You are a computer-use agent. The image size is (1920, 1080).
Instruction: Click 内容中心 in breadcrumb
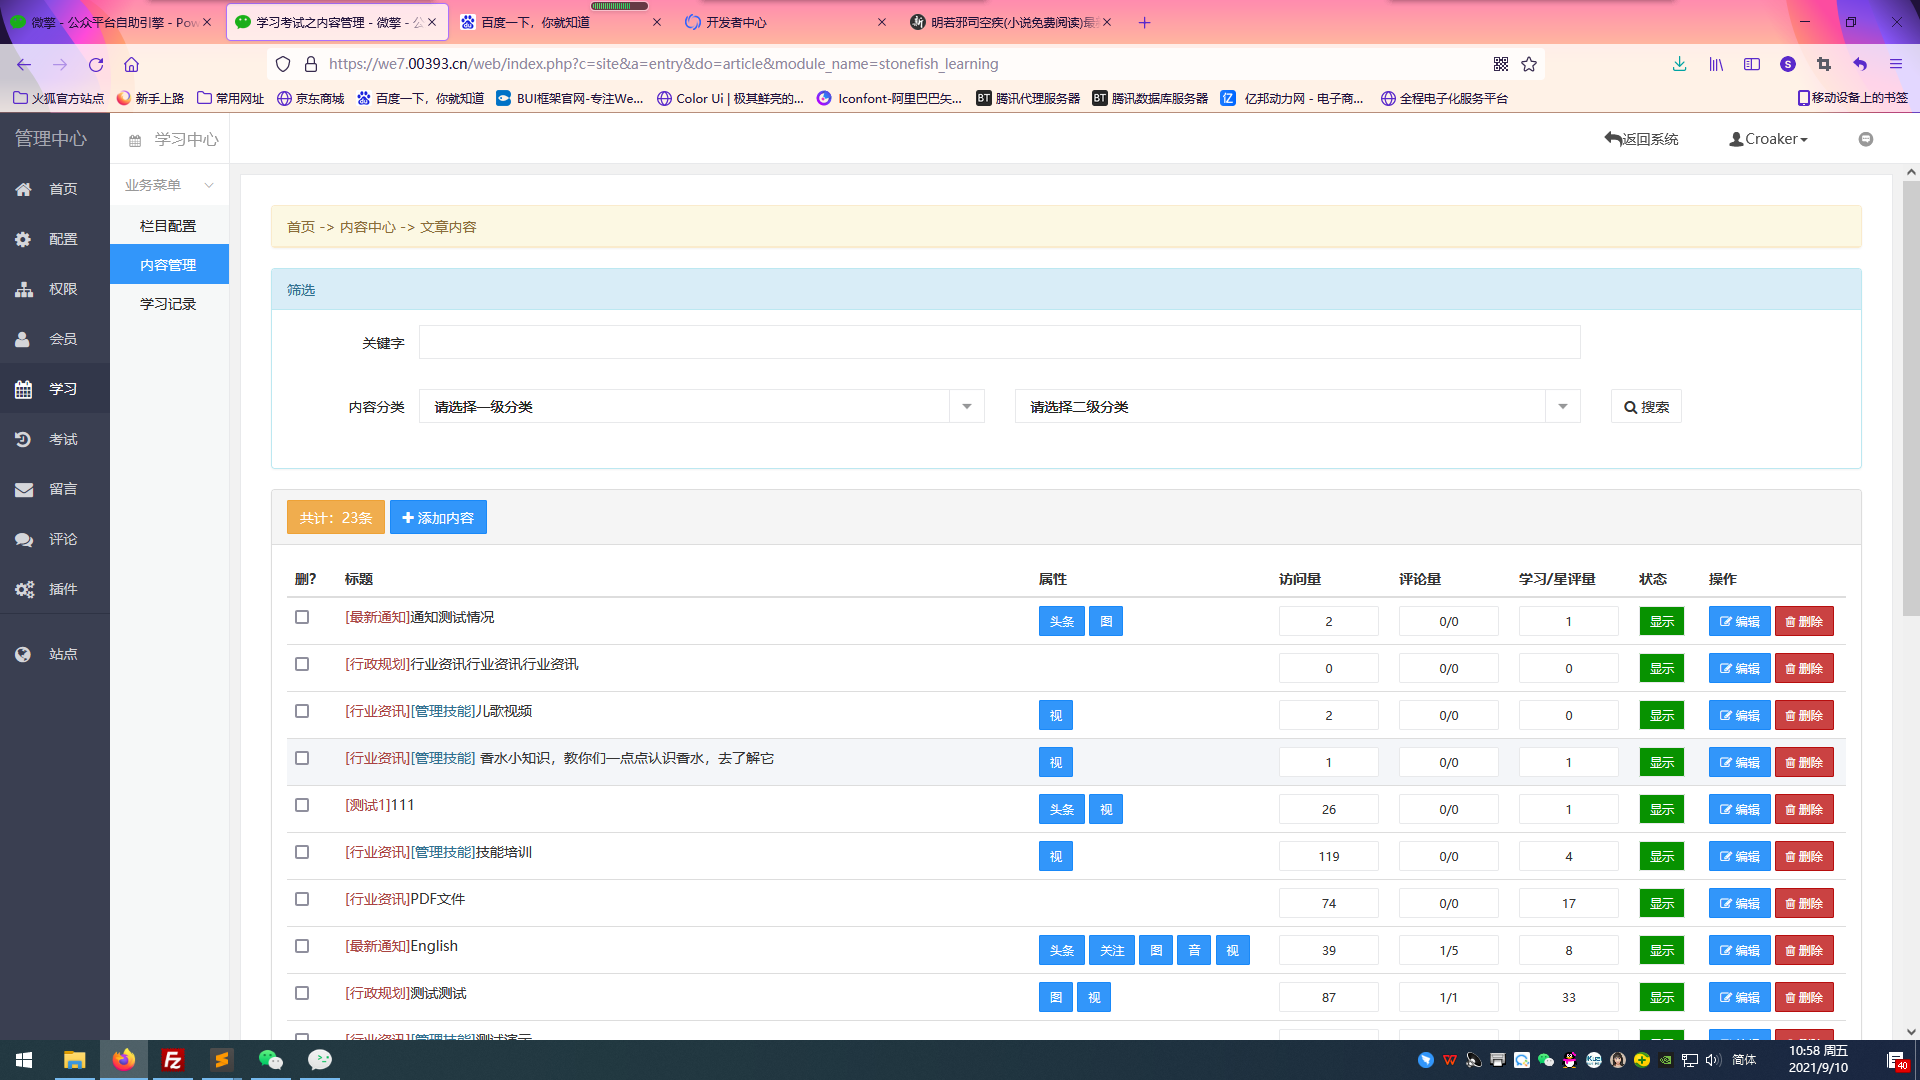(x=367, y=227)
